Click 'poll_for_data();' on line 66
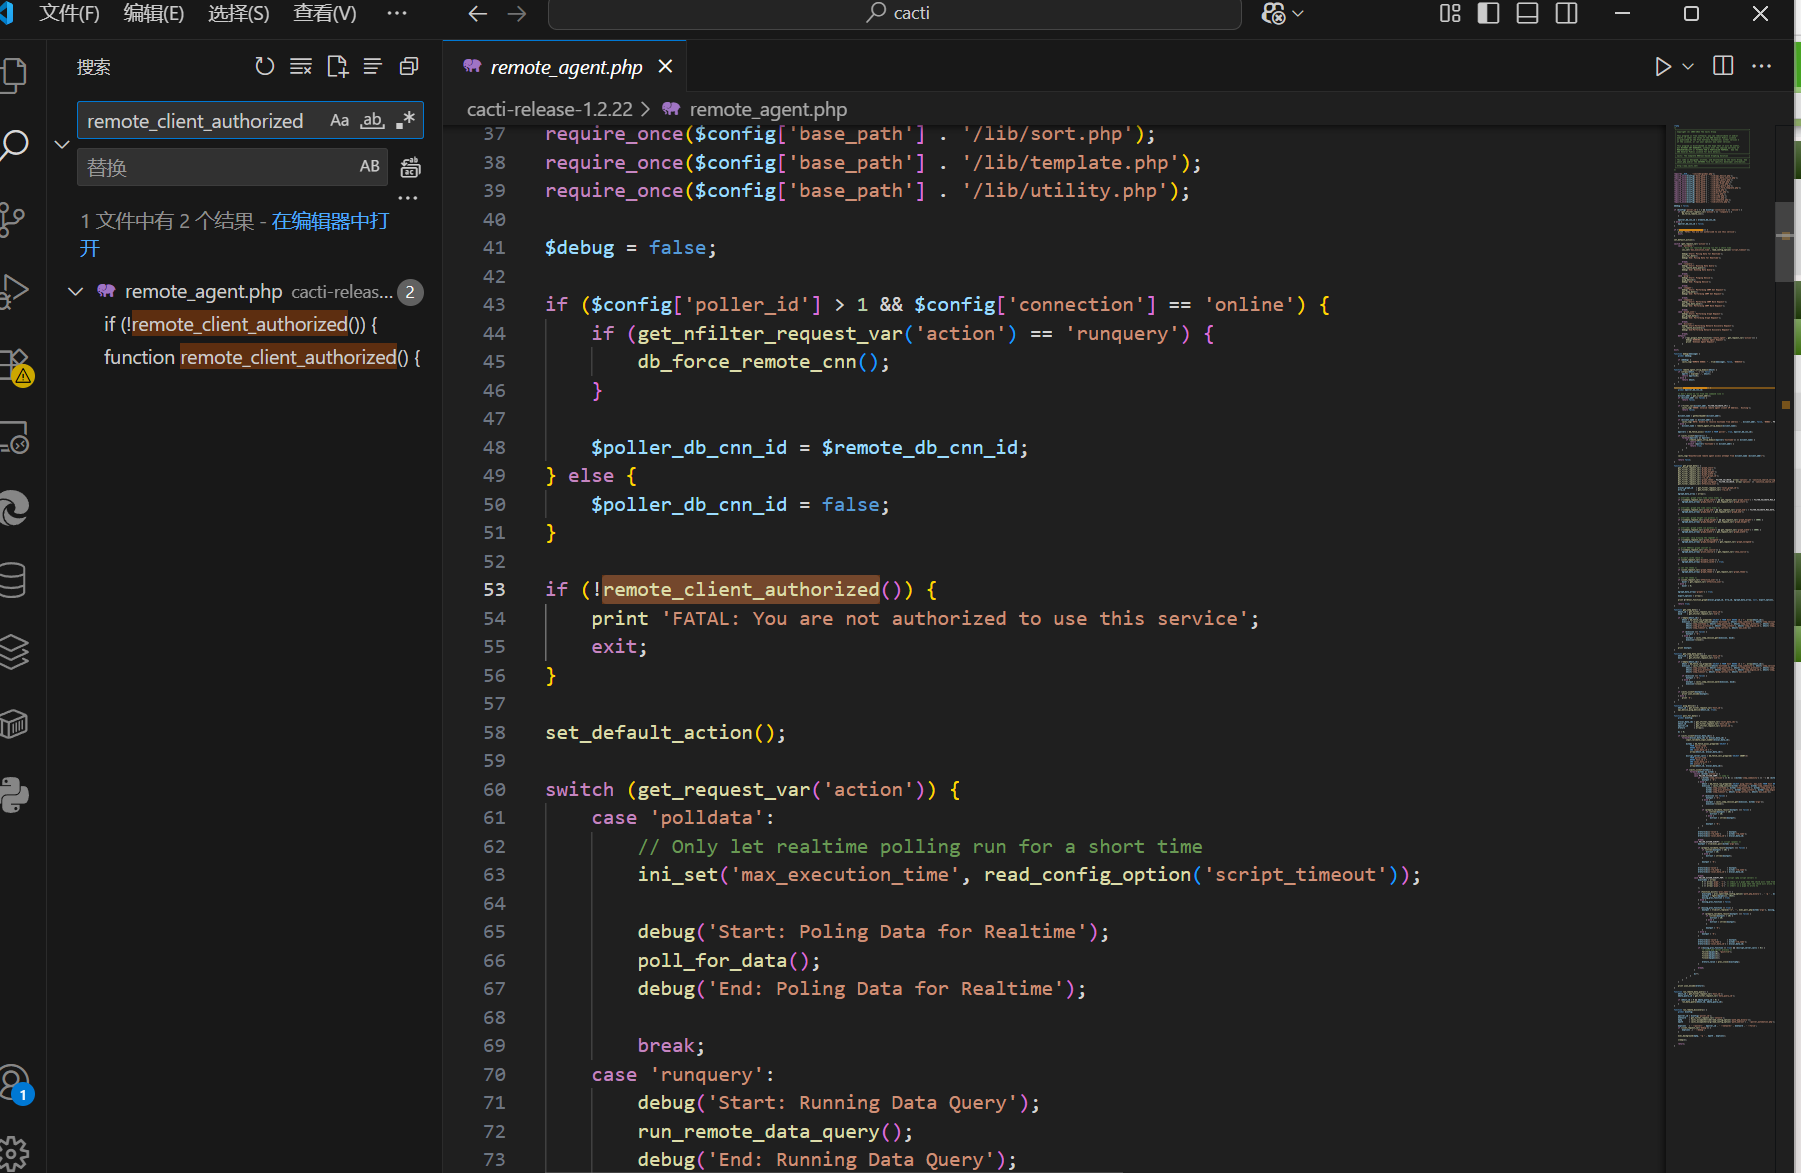This screenshot has width=1801, height=1173. pyautogui.click(x=729, y=960)
